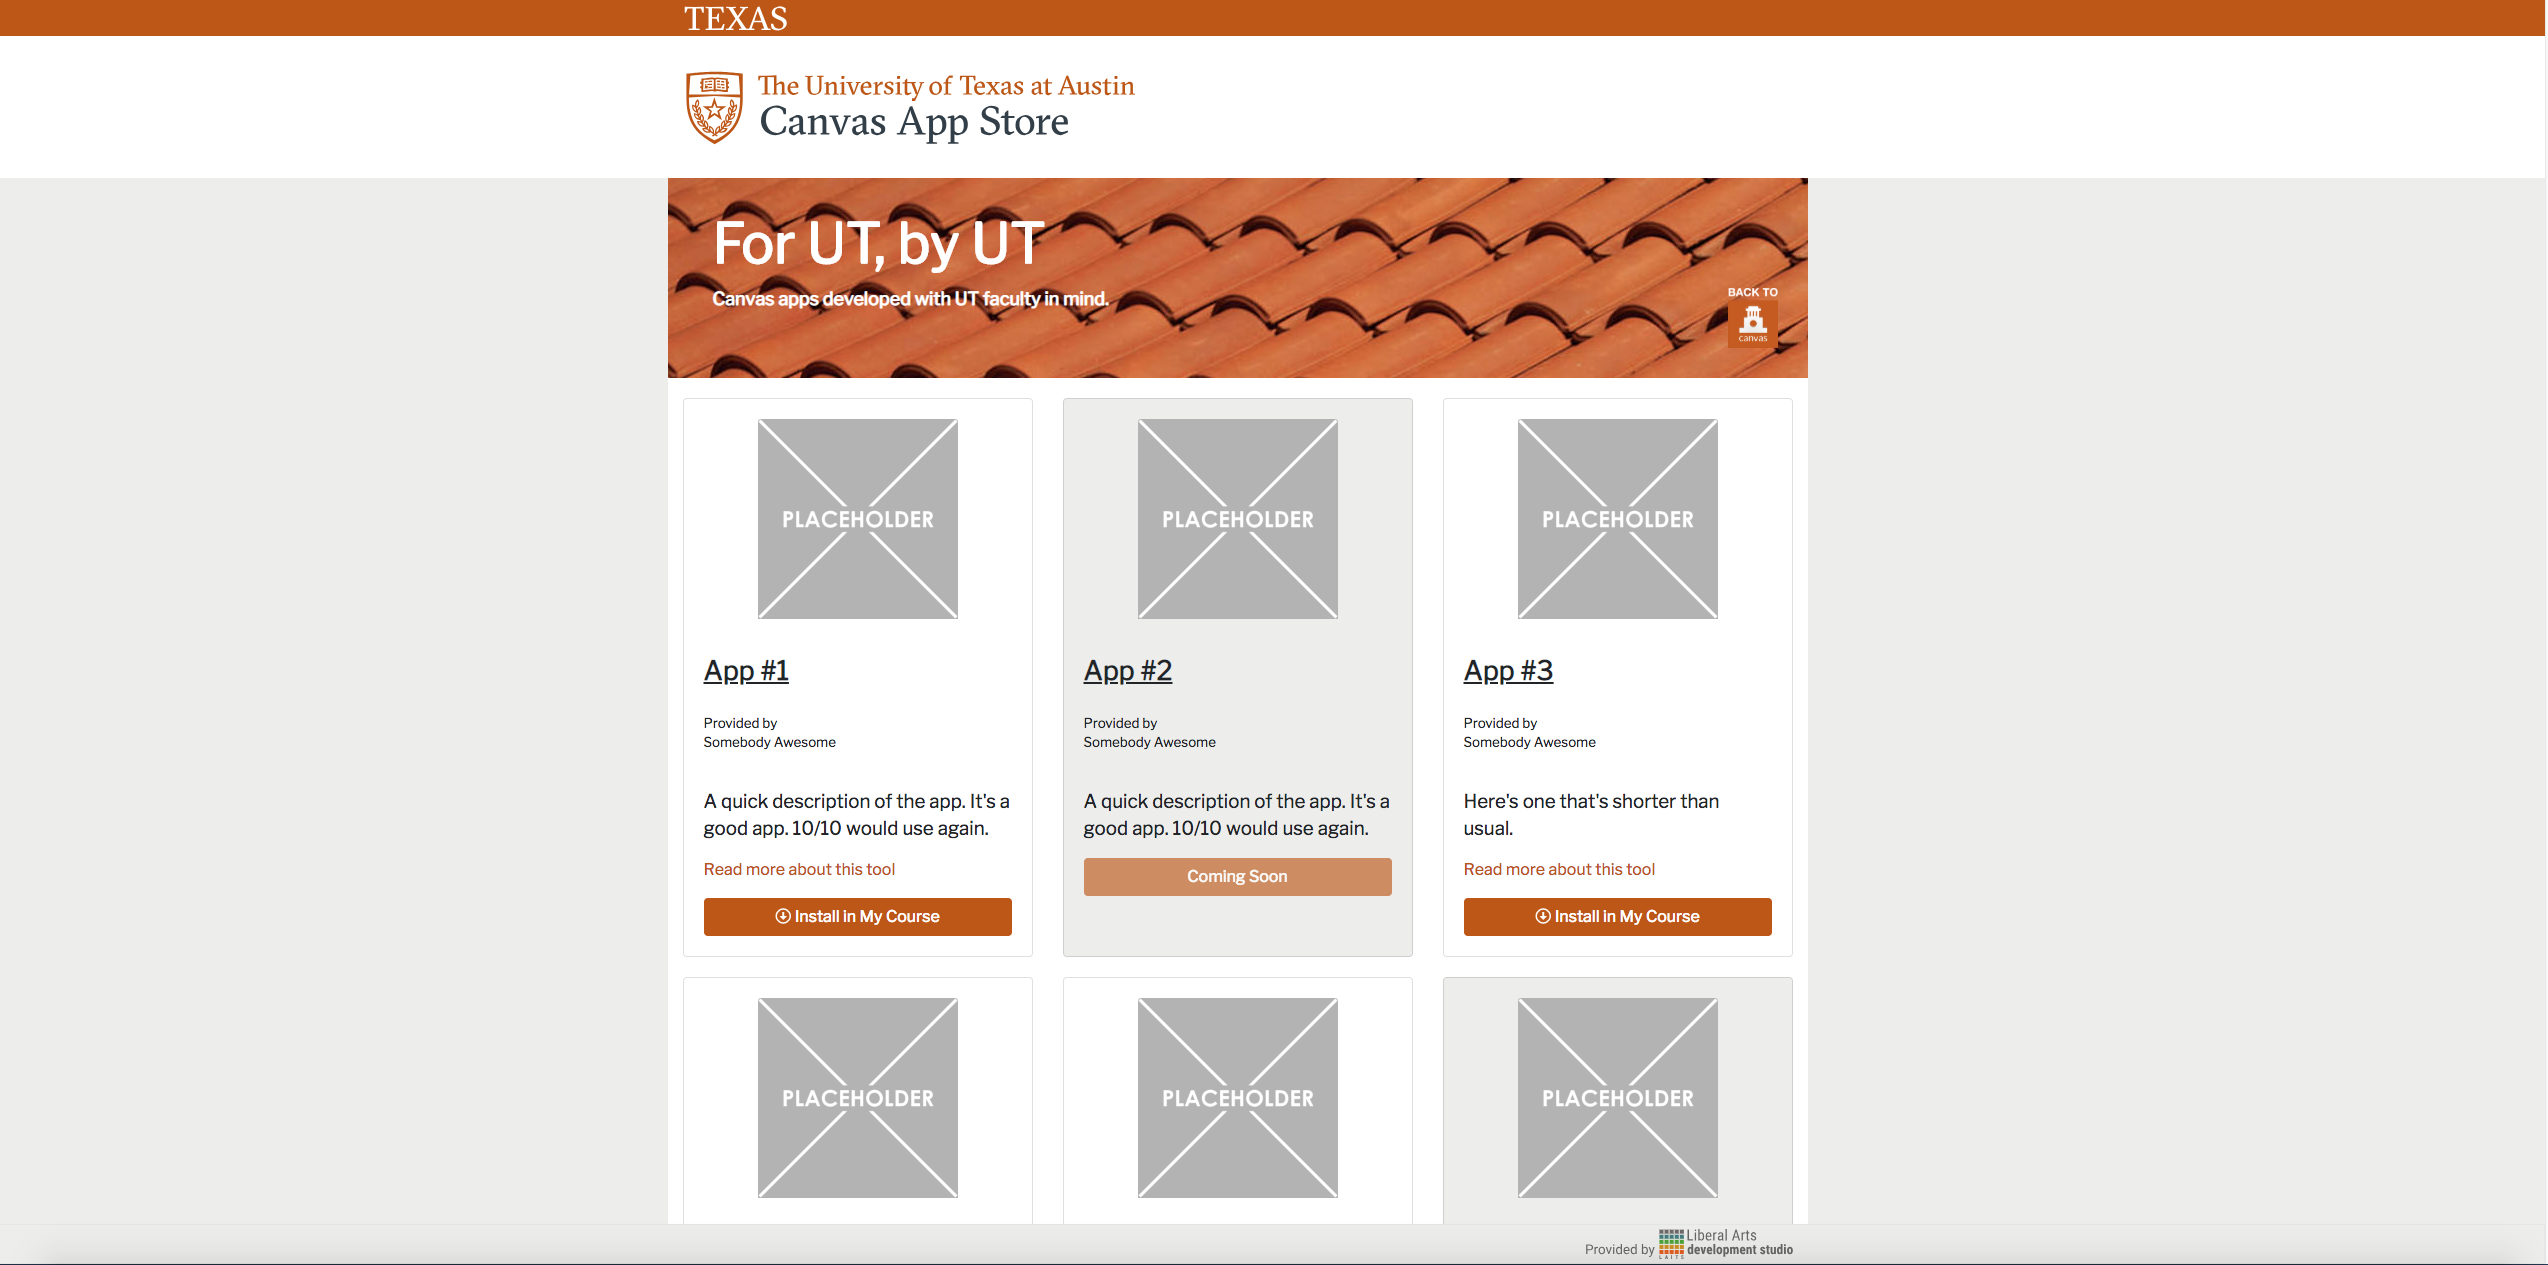Click the 'For UT, by UT' banner heading
Screen dimensions: 2548x1265
tap(879, 244)
